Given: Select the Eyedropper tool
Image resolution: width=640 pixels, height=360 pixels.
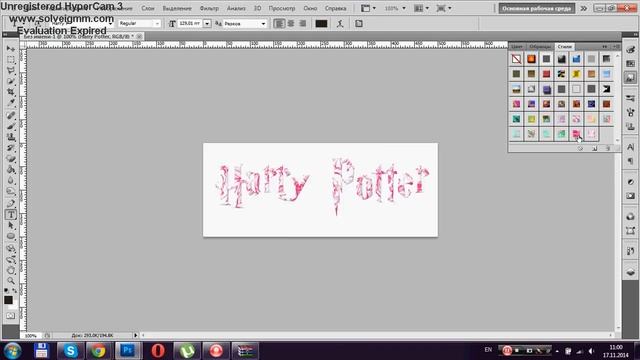Looking at the screenshot, I should [x=11, y=103].
